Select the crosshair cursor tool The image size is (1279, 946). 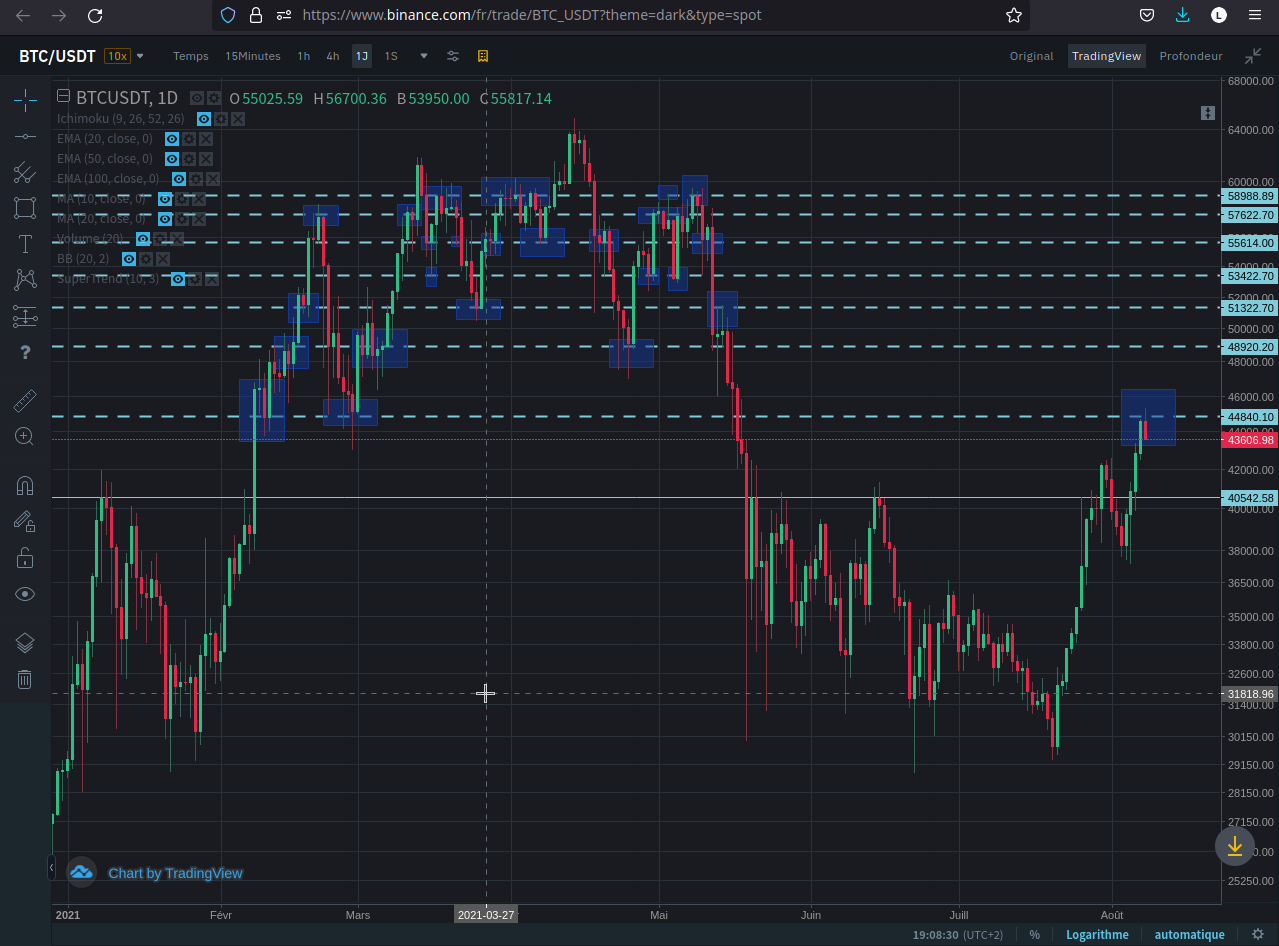click(x=25, y=99)
